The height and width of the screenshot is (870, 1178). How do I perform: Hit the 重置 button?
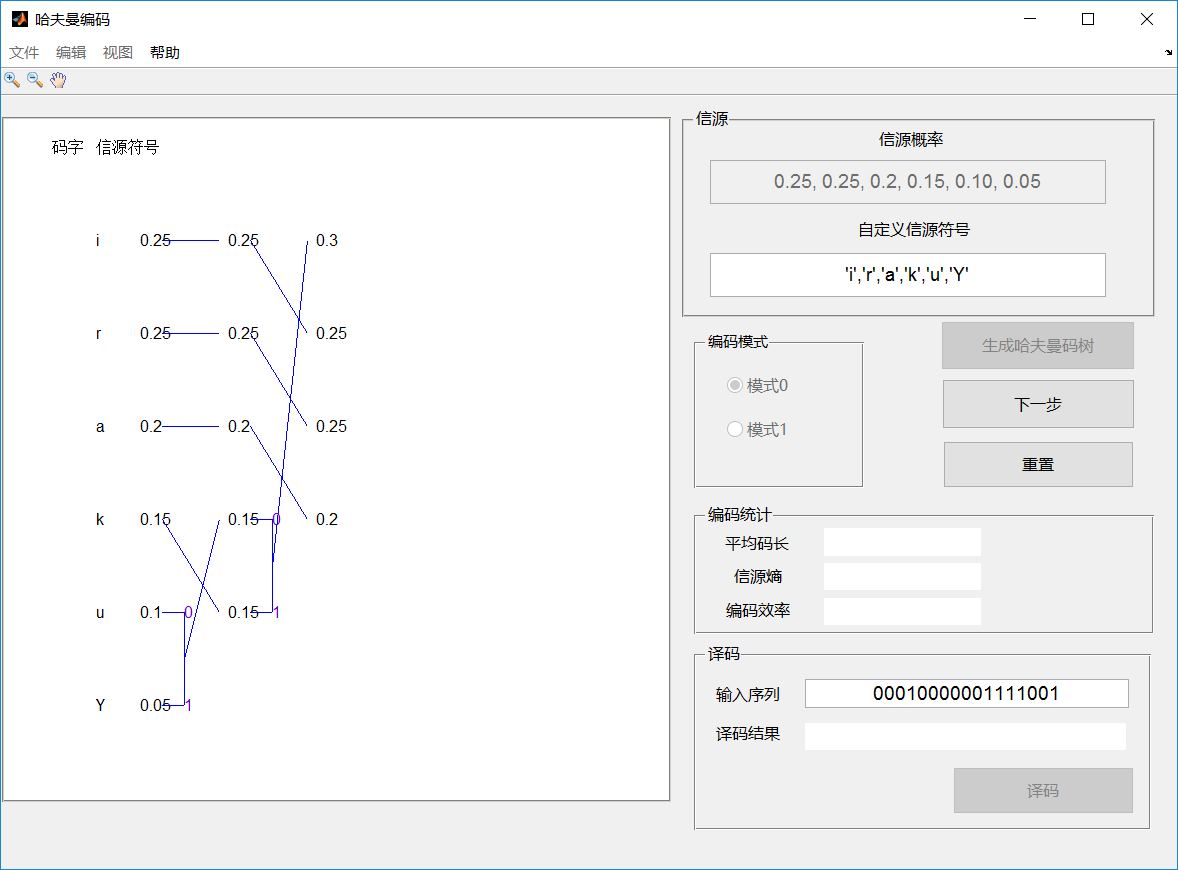click(1038, 465)
